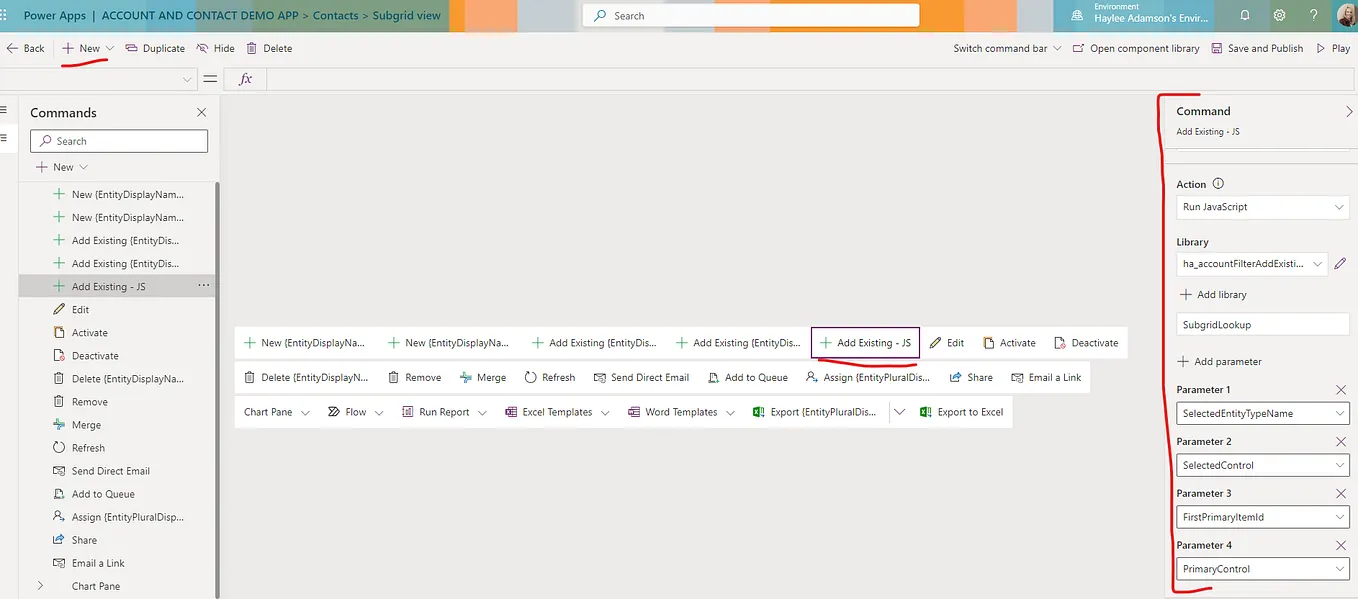The image size is (1358, 599).
Task: Click Add library
Action: pos(1213,295)
